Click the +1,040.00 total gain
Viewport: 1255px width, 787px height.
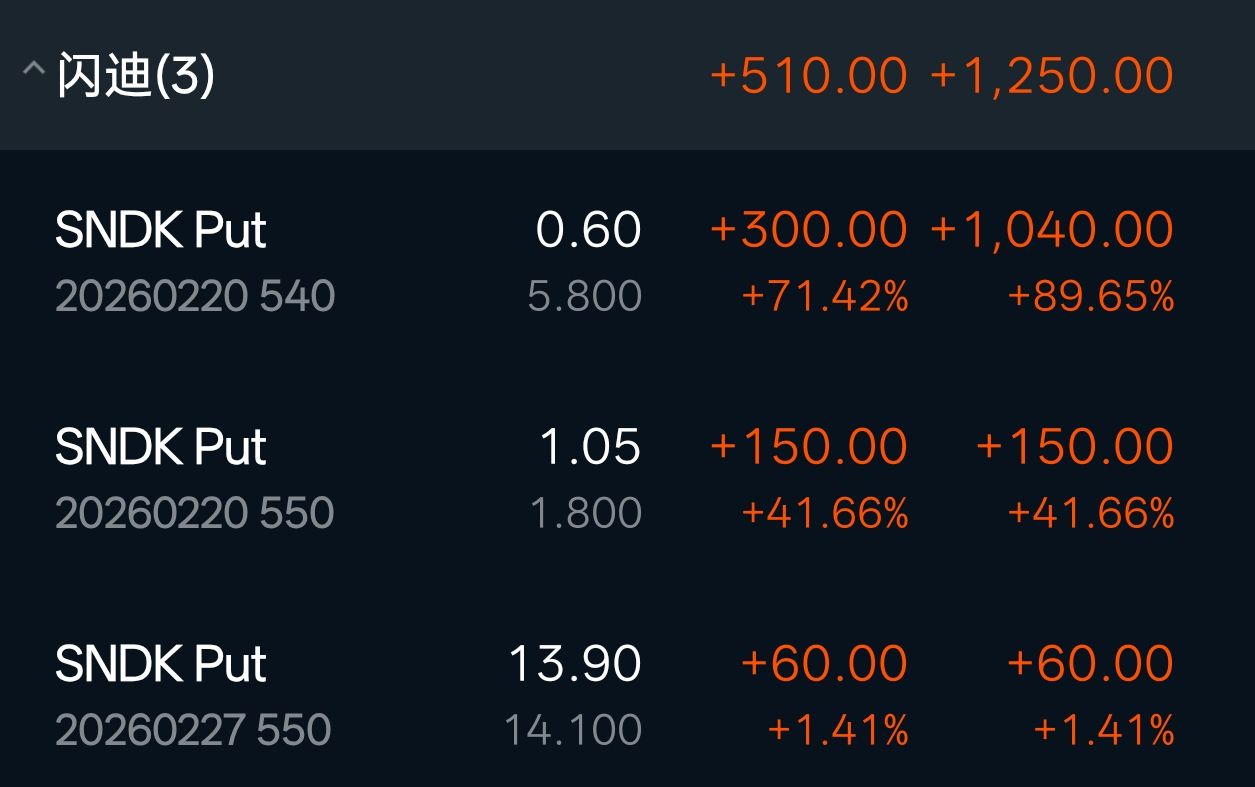coord(1051,231)
